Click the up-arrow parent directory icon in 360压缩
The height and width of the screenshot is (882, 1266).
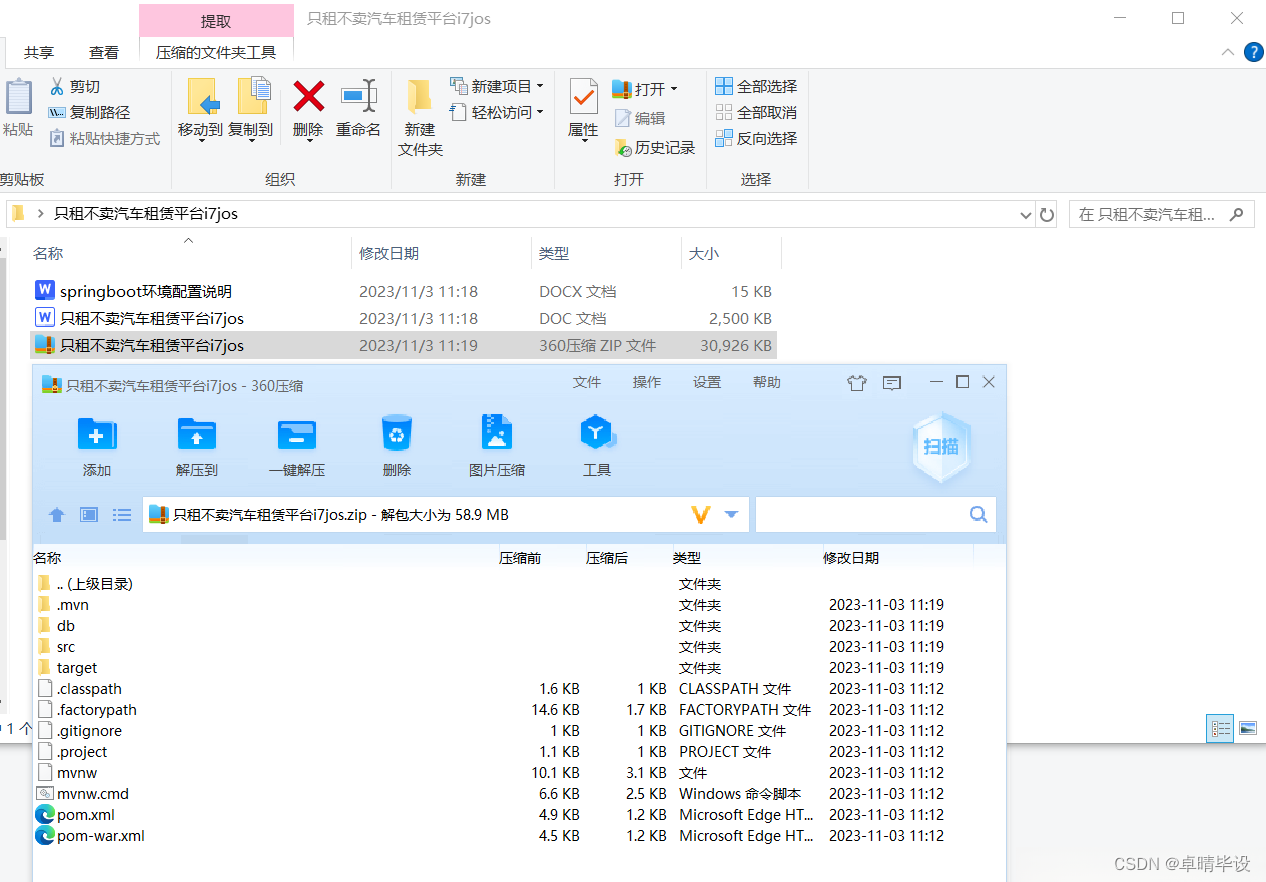tap(57, 515)
